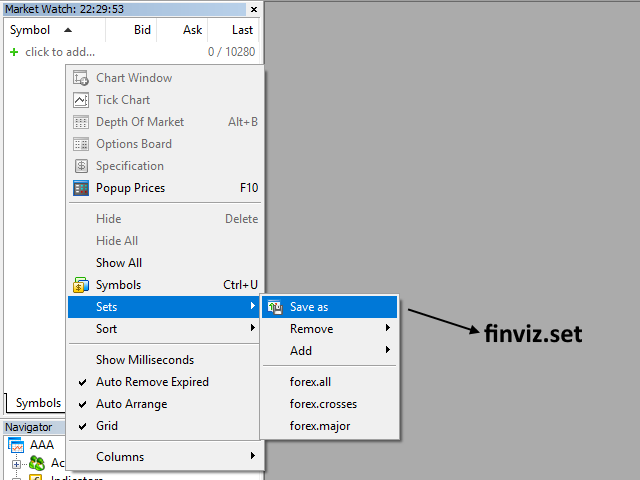Viewport: 640px width, 480px height.
Task: Click the Specification icon
Action: 81,166
